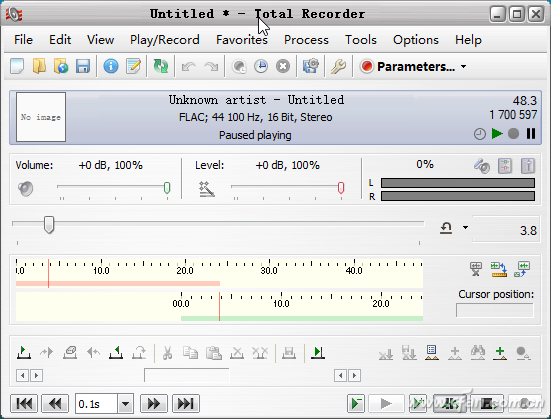The height and width of the screenshot is (419, 551).
Task: Click the eraser clear-selection icon
Action: pyautogui.click(x=70, y=352)
